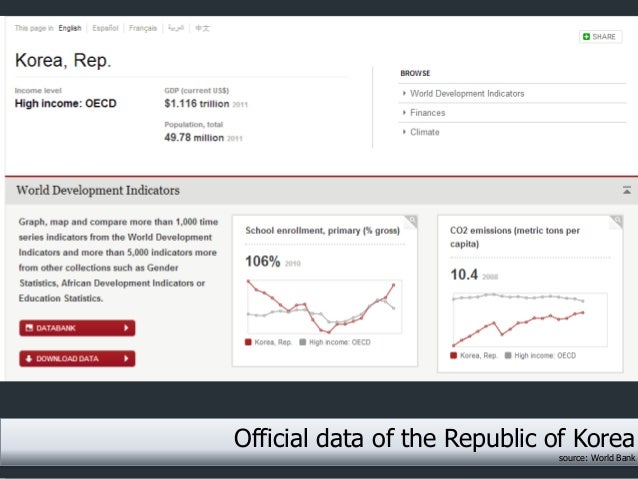Image resolution: width=638 pixels, height=479 pixels.
Task: Click the Korea, Rep. page heading
Action: (x=63, y=61)
